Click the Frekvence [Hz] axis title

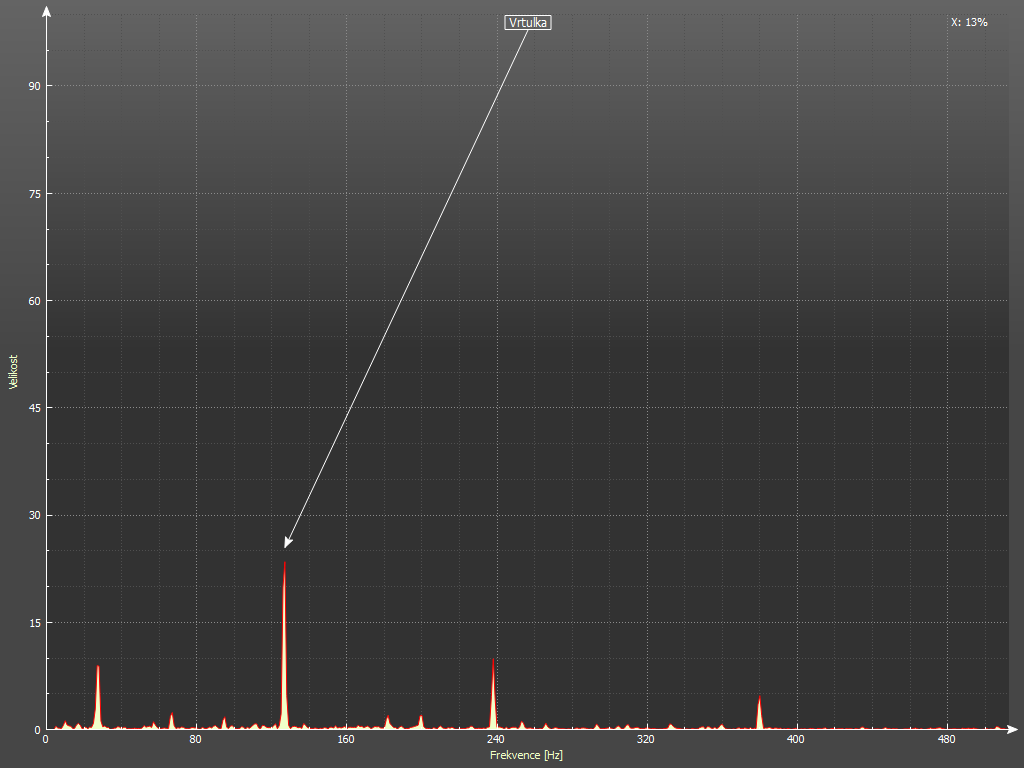pyautogui.click(x=526, y=755)
